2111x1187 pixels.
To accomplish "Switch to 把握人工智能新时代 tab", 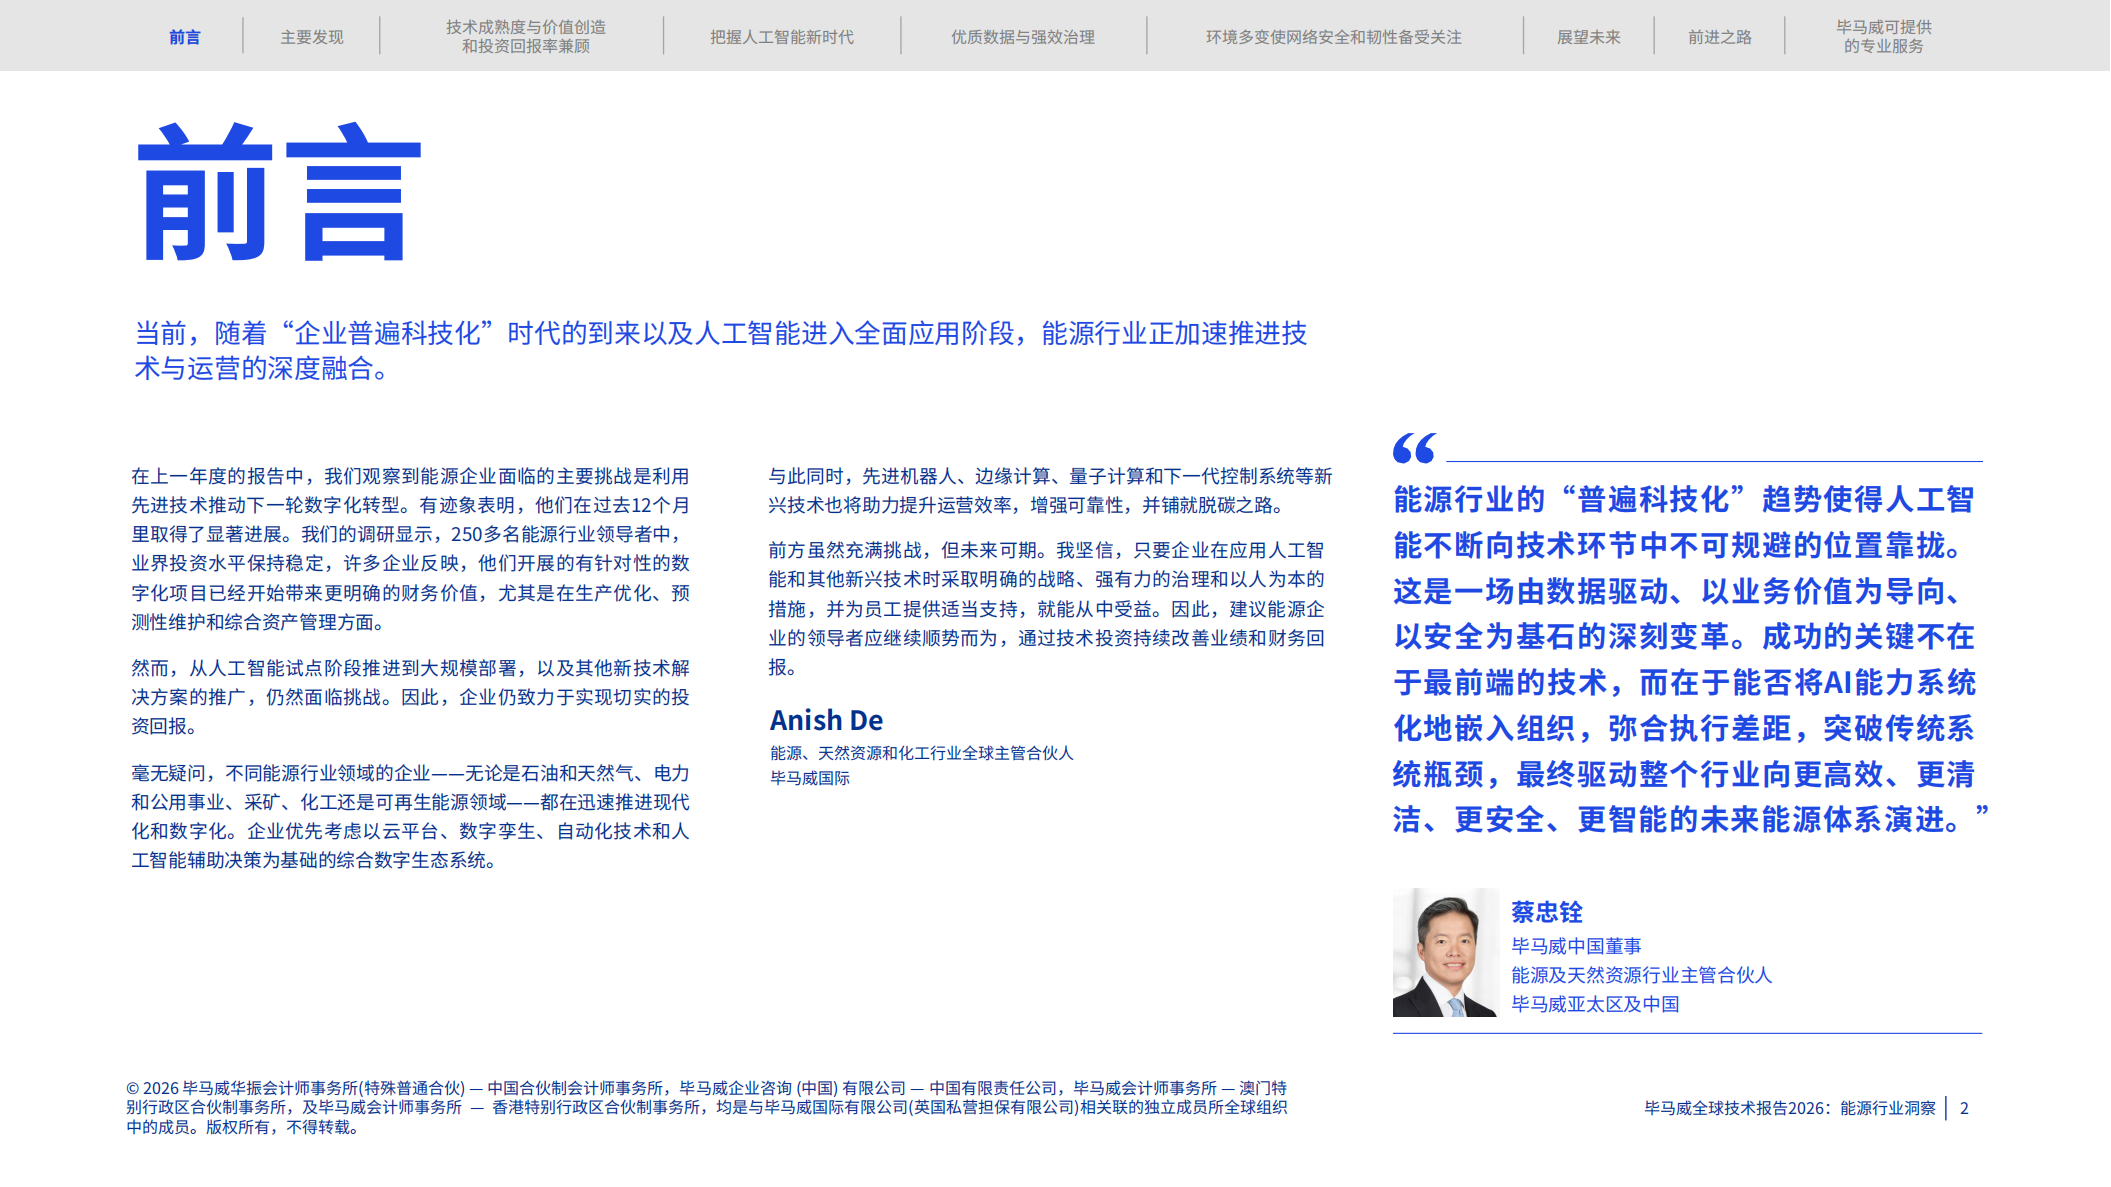I will click(x=781, y=37).
